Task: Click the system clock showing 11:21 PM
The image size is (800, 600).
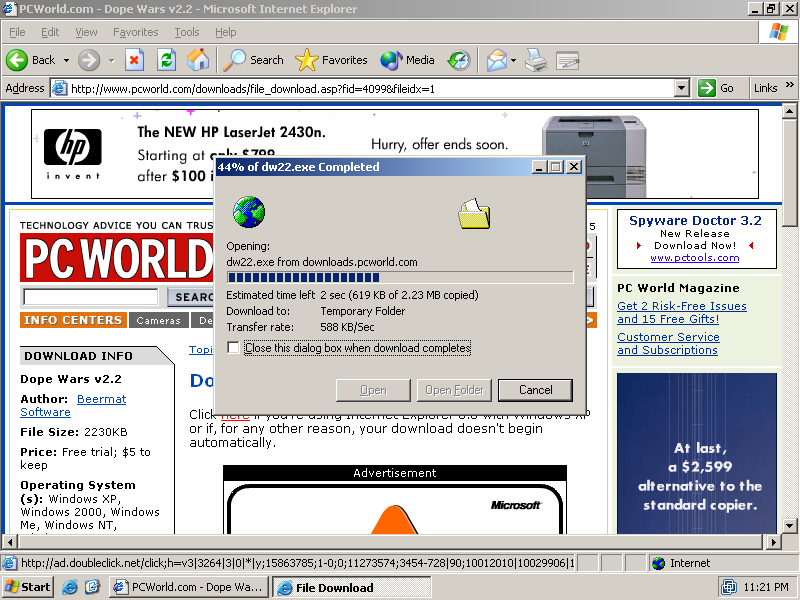Action: tap(766, 587)
